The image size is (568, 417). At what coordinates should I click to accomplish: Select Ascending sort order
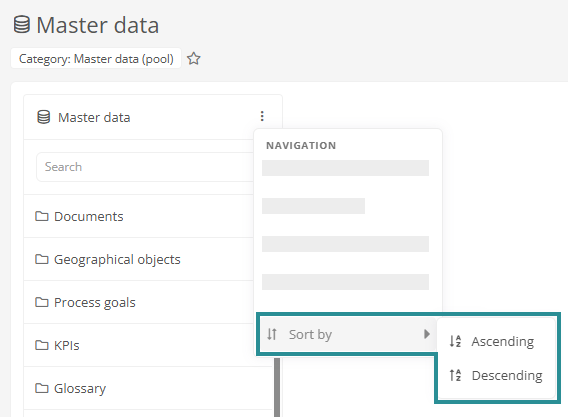point(496,341)
